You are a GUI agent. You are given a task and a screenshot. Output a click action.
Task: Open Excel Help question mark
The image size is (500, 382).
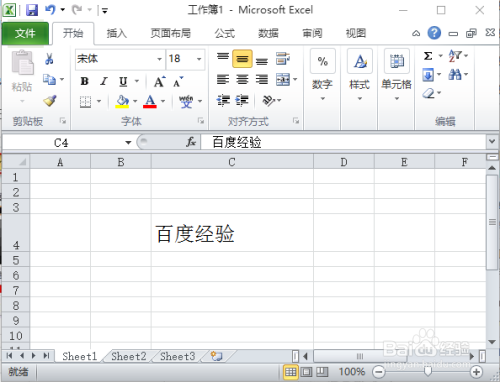click(x=434, y=33)
